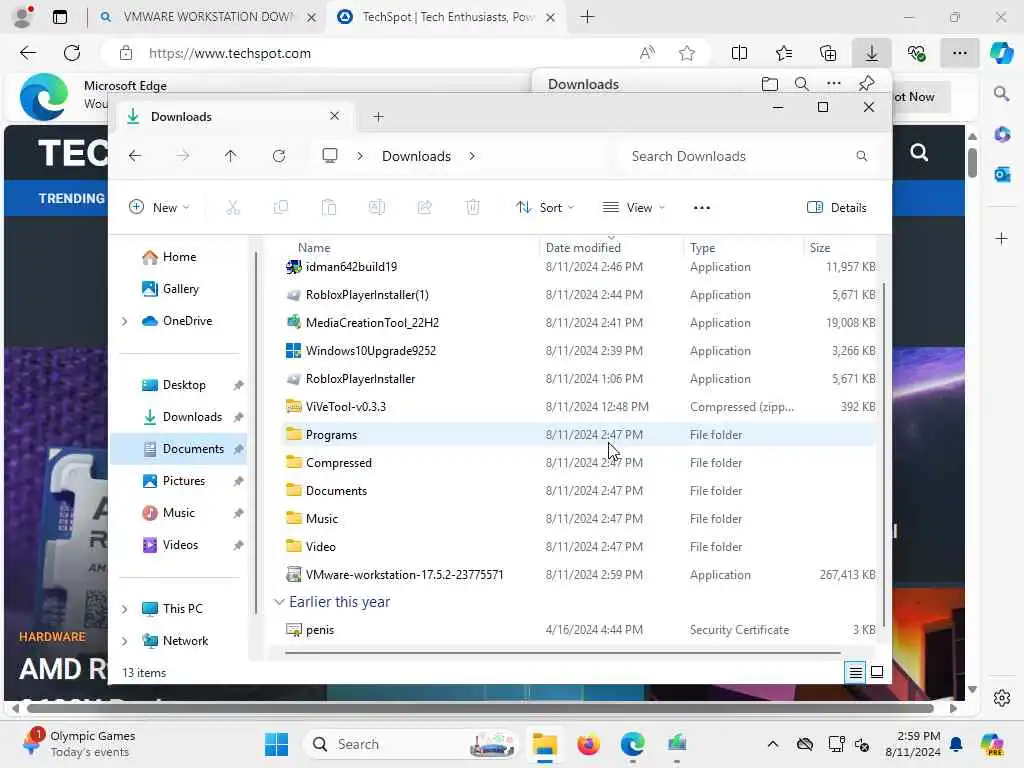Expand This PC in navigation pane
Screen dimensions: 1024x768
click(125, 609)
